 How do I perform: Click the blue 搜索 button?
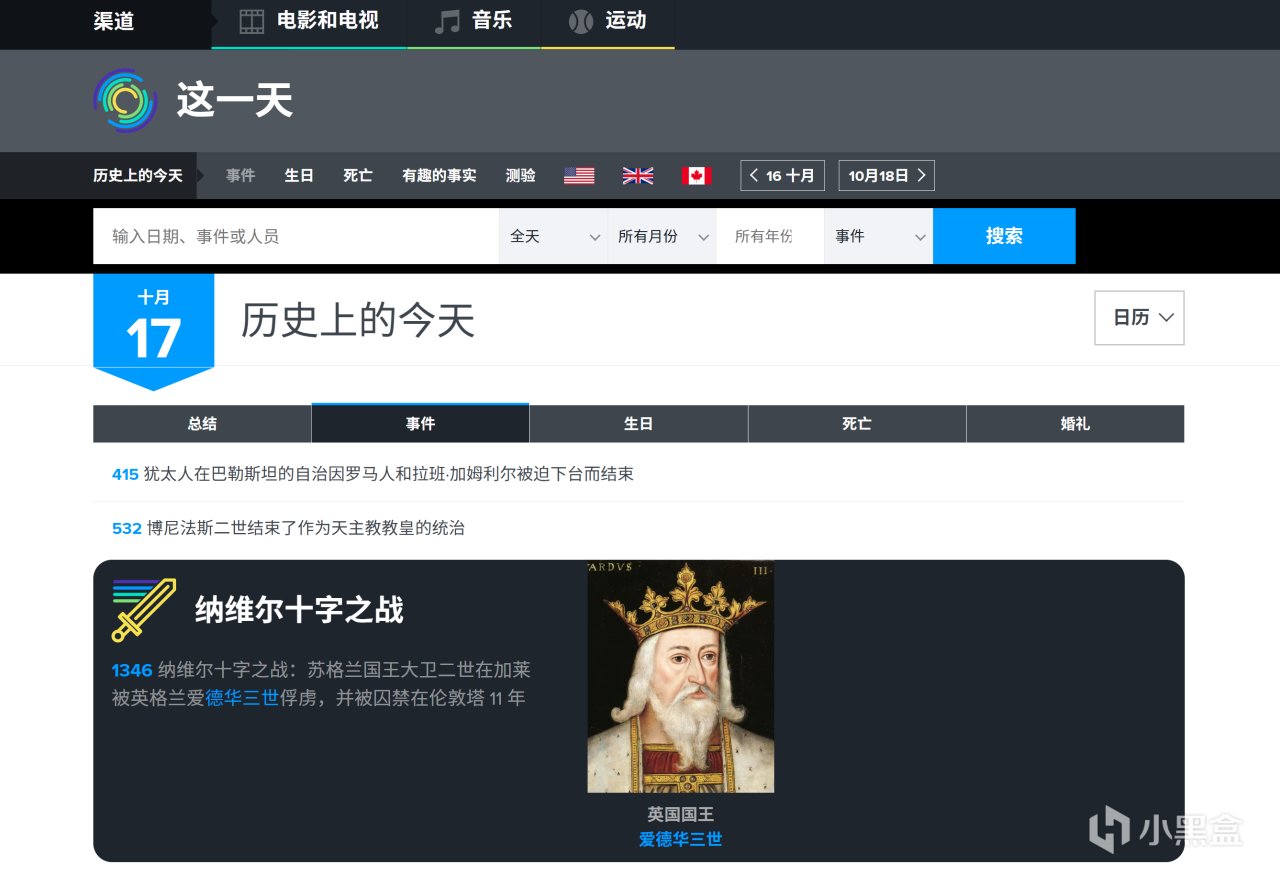(1004, 236)
